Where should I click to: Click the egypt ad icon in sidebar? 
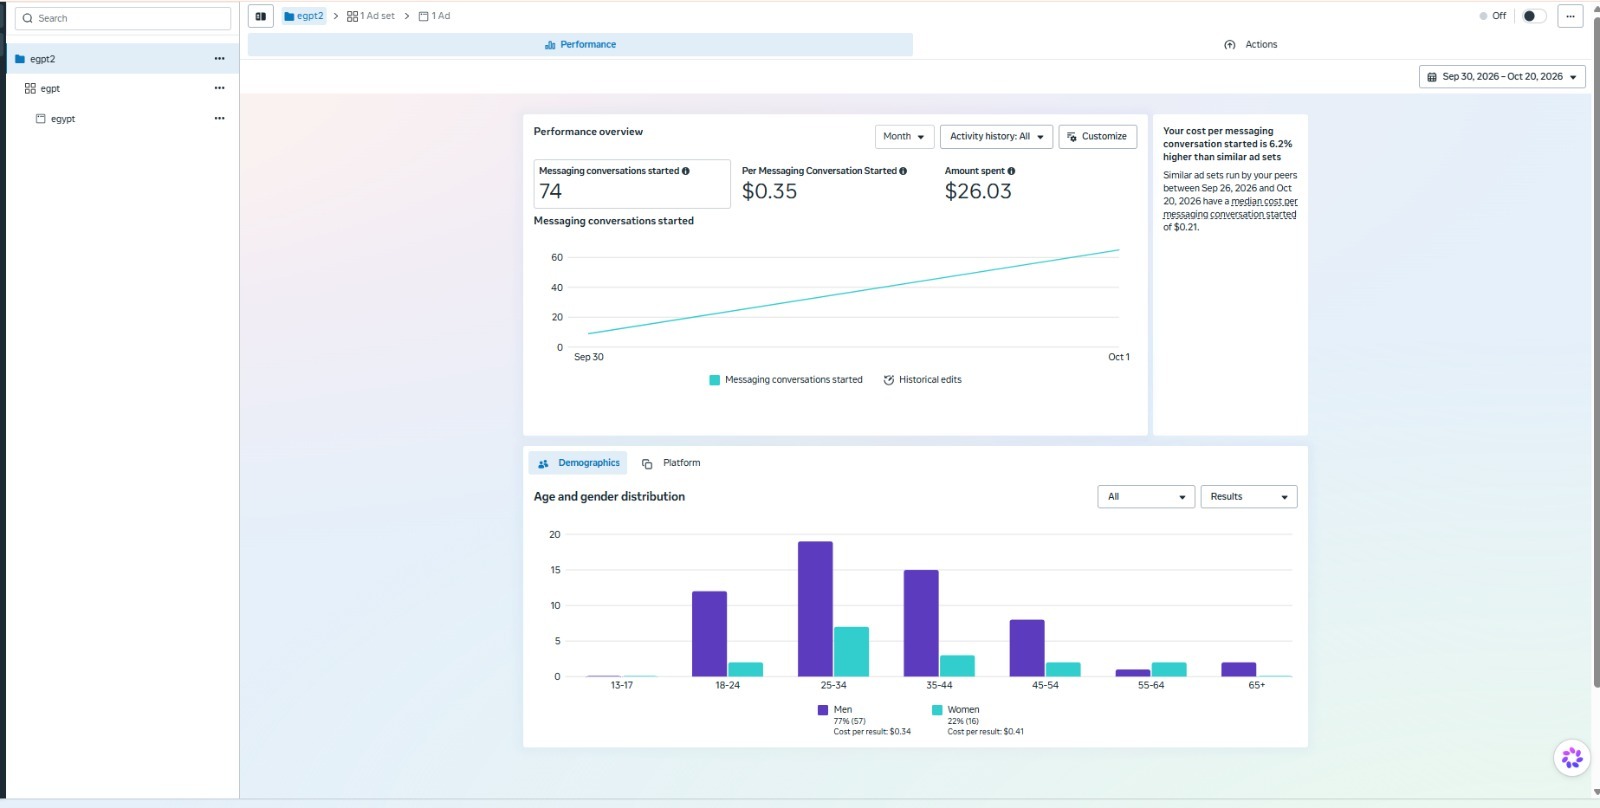coord(41,118)
